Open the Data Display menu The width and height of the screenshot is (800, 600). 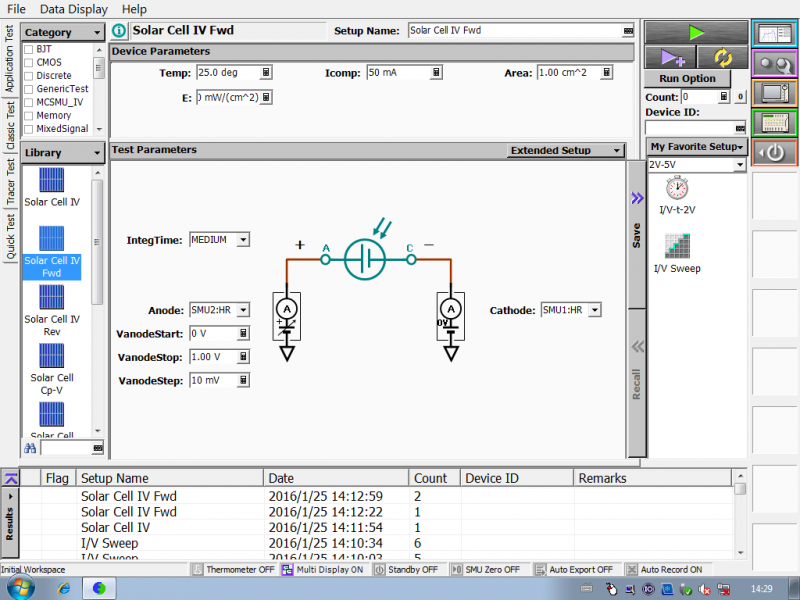point(74,9)
